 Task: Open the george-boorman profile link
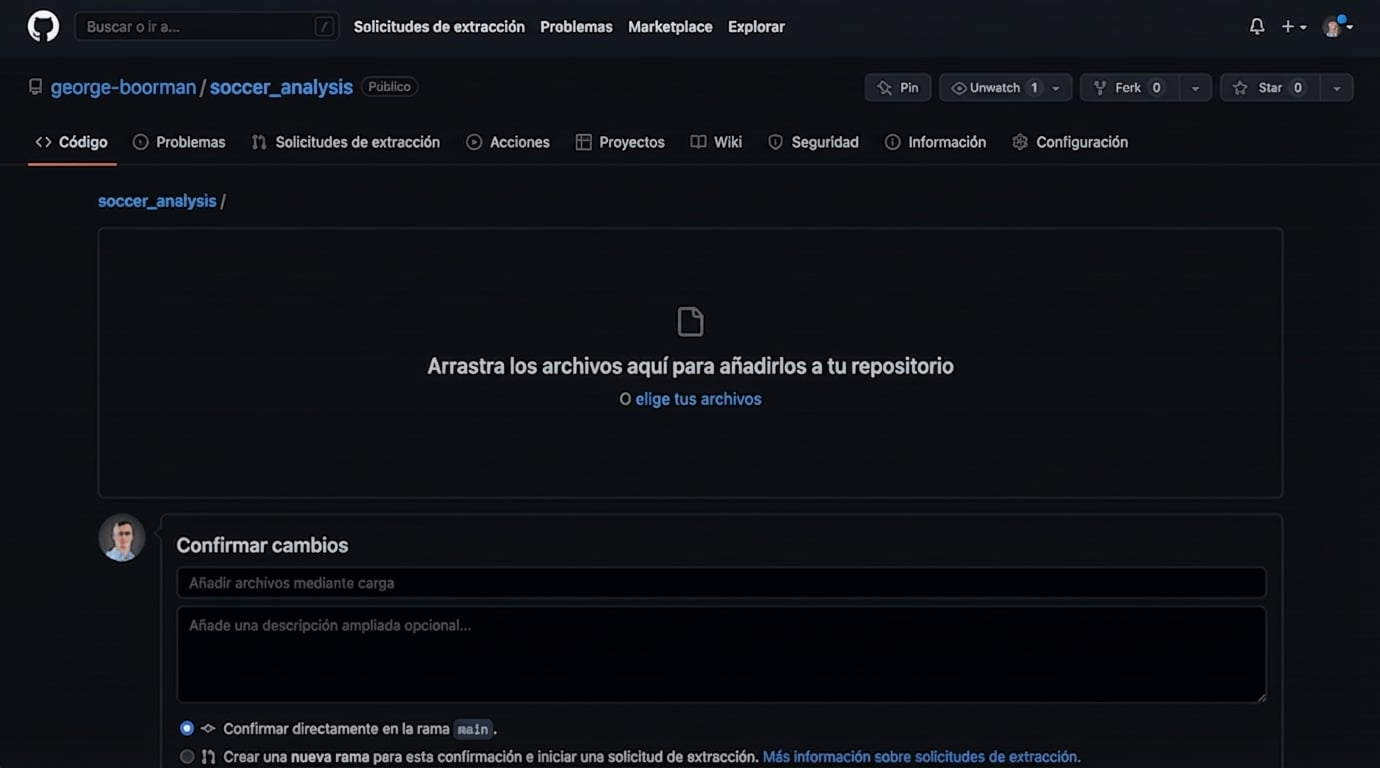click(x=123, y=87)
